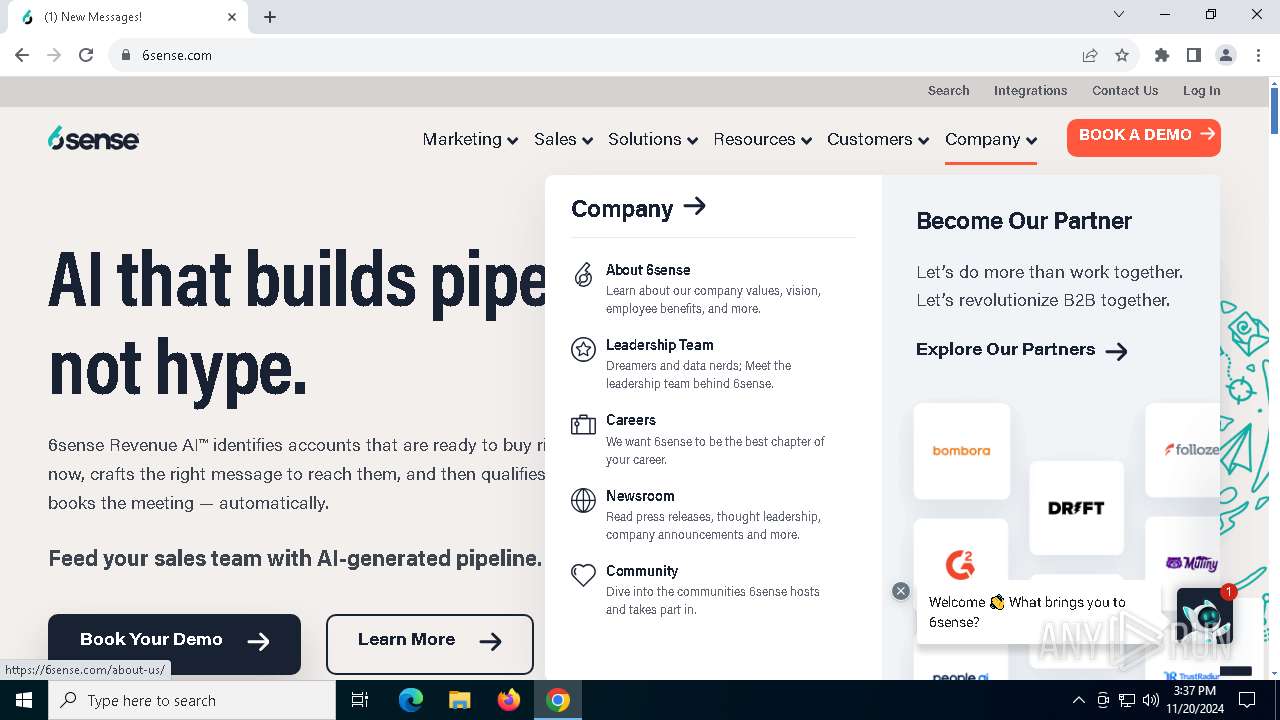1280x720 pixels.
Task: Open Contact Us in top bar
Action: (x=1125, y=90)
